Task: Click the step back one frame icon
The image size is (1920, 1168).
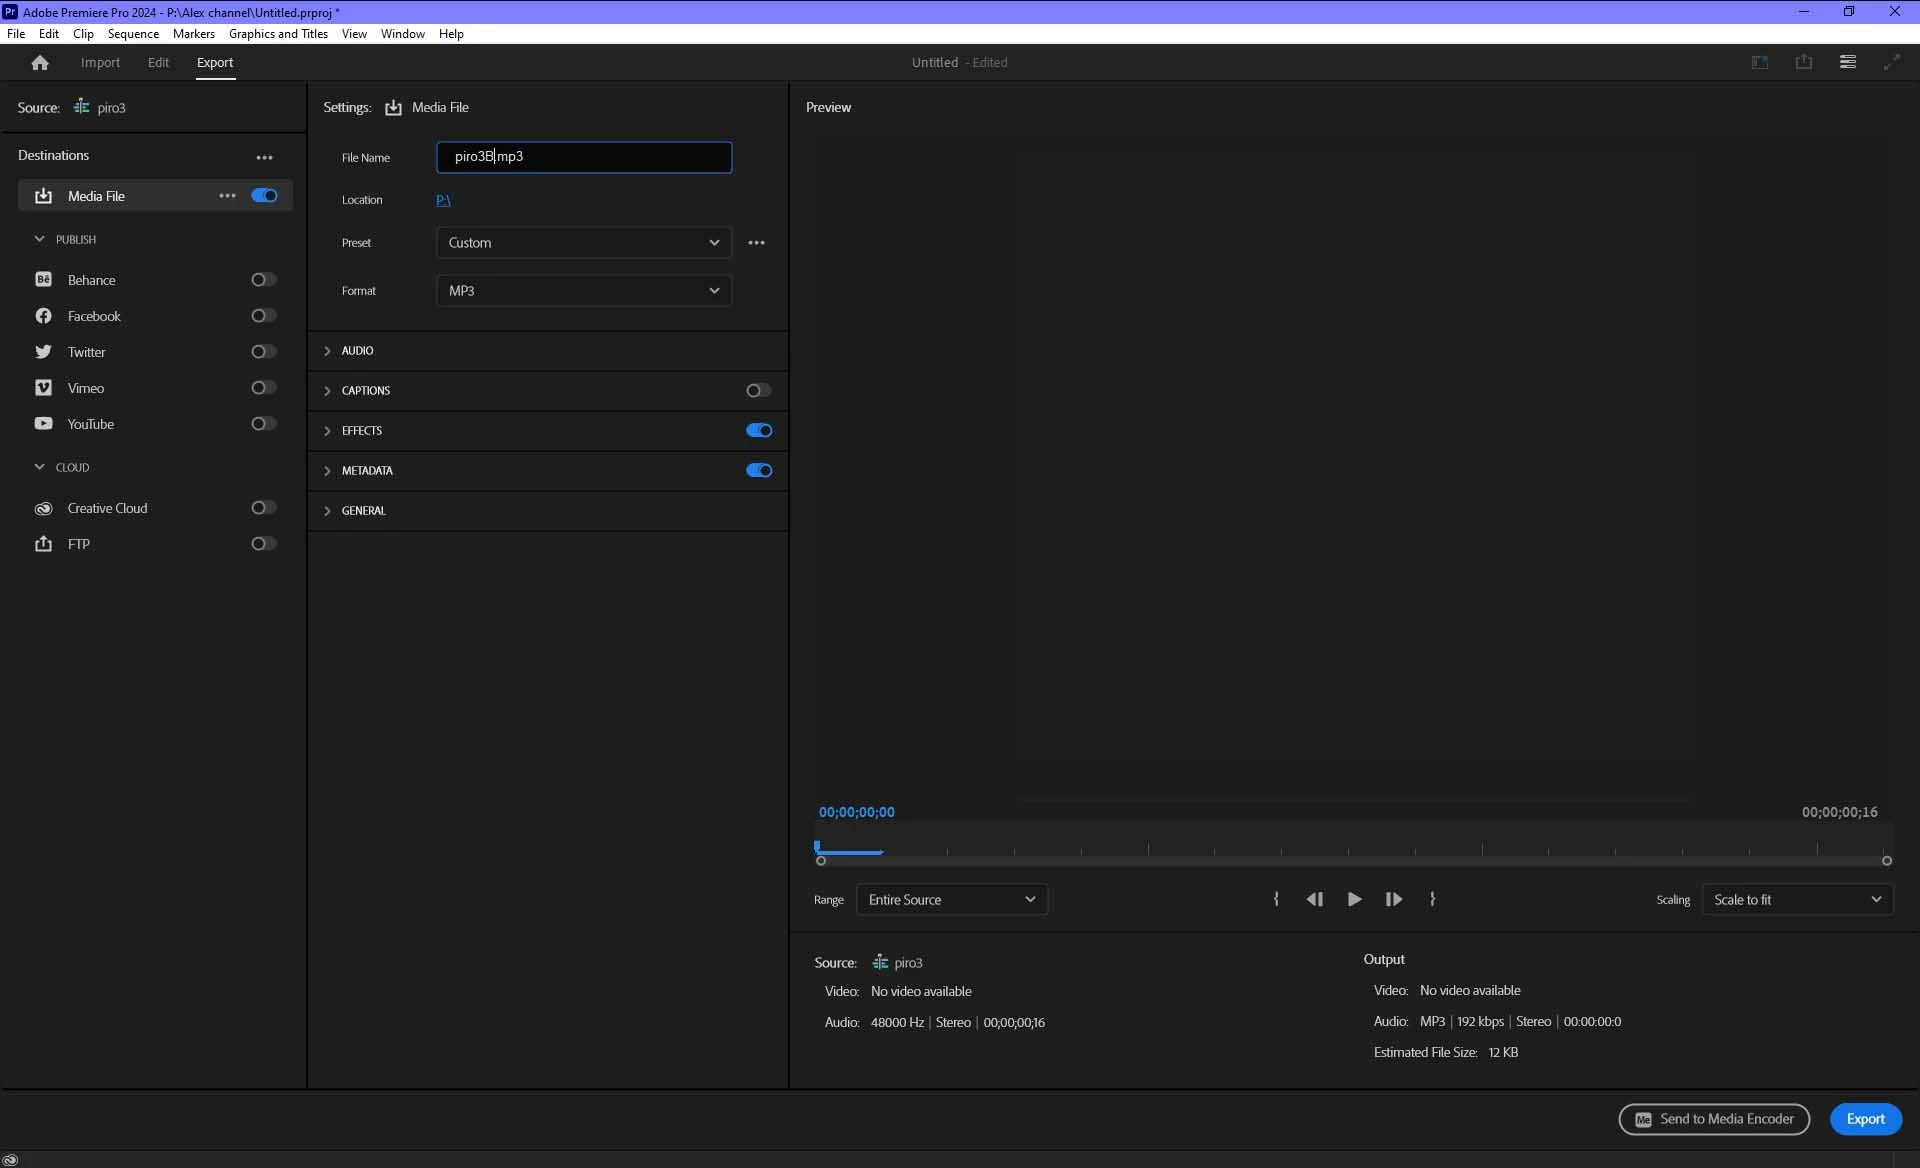Action: pyautogui.click(x=1314, y=900)
